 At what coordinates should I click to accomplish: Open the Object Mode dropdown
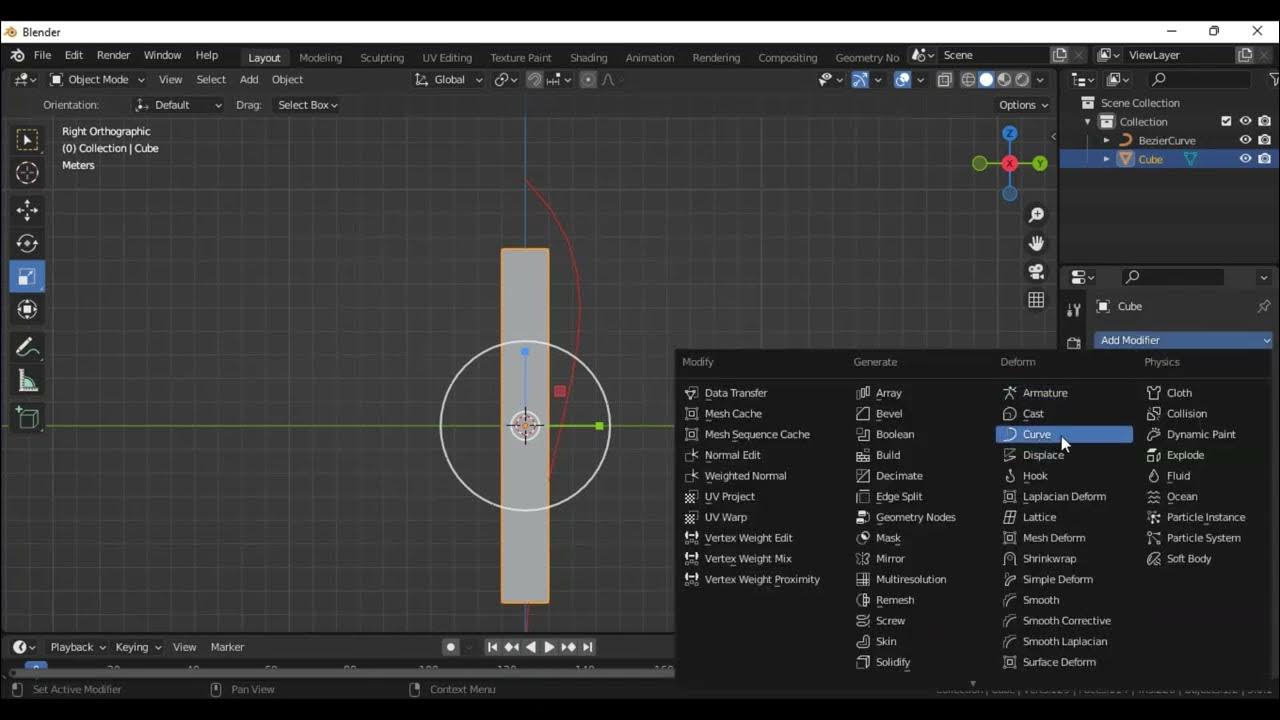tap(97, 80)
